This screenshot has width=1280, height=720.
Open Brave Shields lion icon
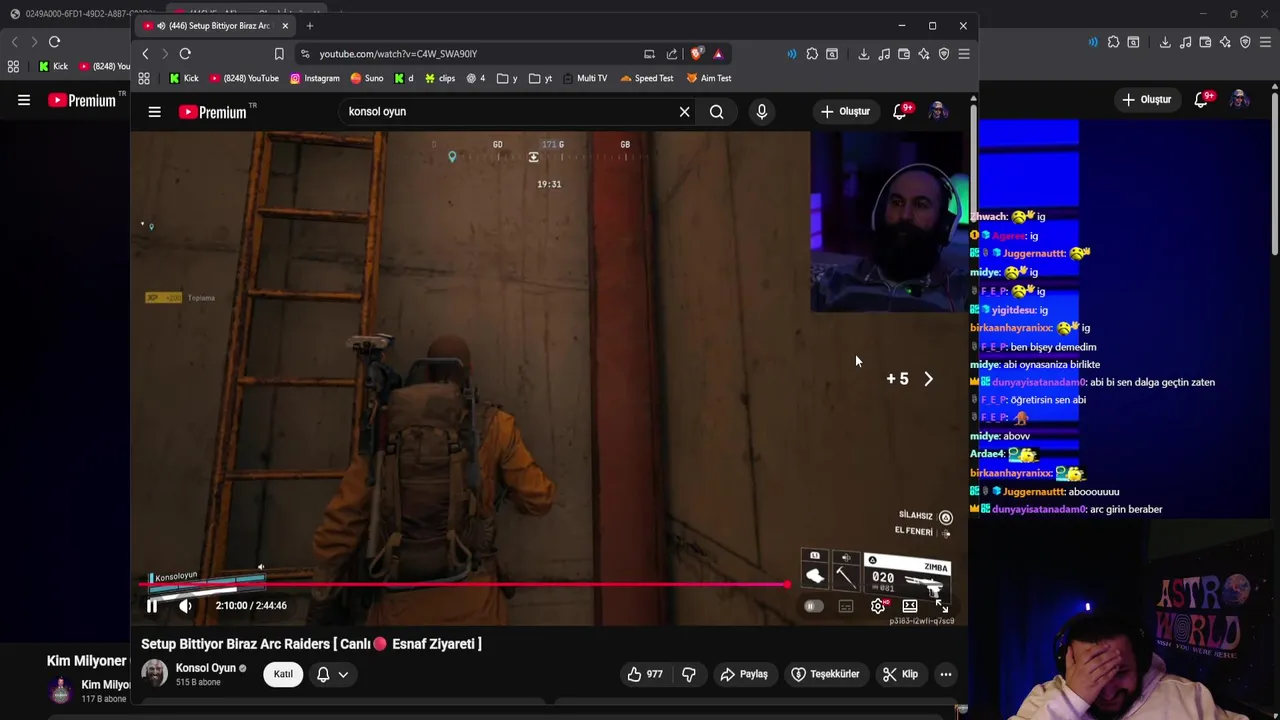697,54
